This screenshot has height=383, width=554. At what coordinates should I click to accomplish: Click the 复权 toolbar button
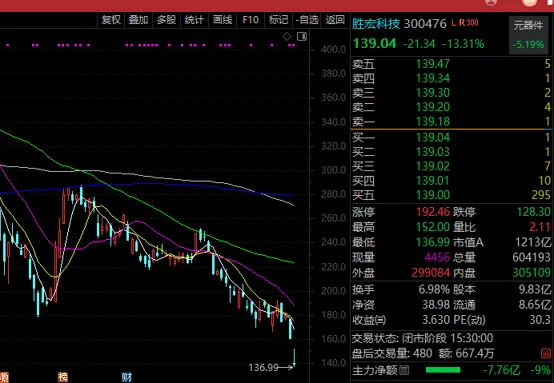[x=111, y=20]
